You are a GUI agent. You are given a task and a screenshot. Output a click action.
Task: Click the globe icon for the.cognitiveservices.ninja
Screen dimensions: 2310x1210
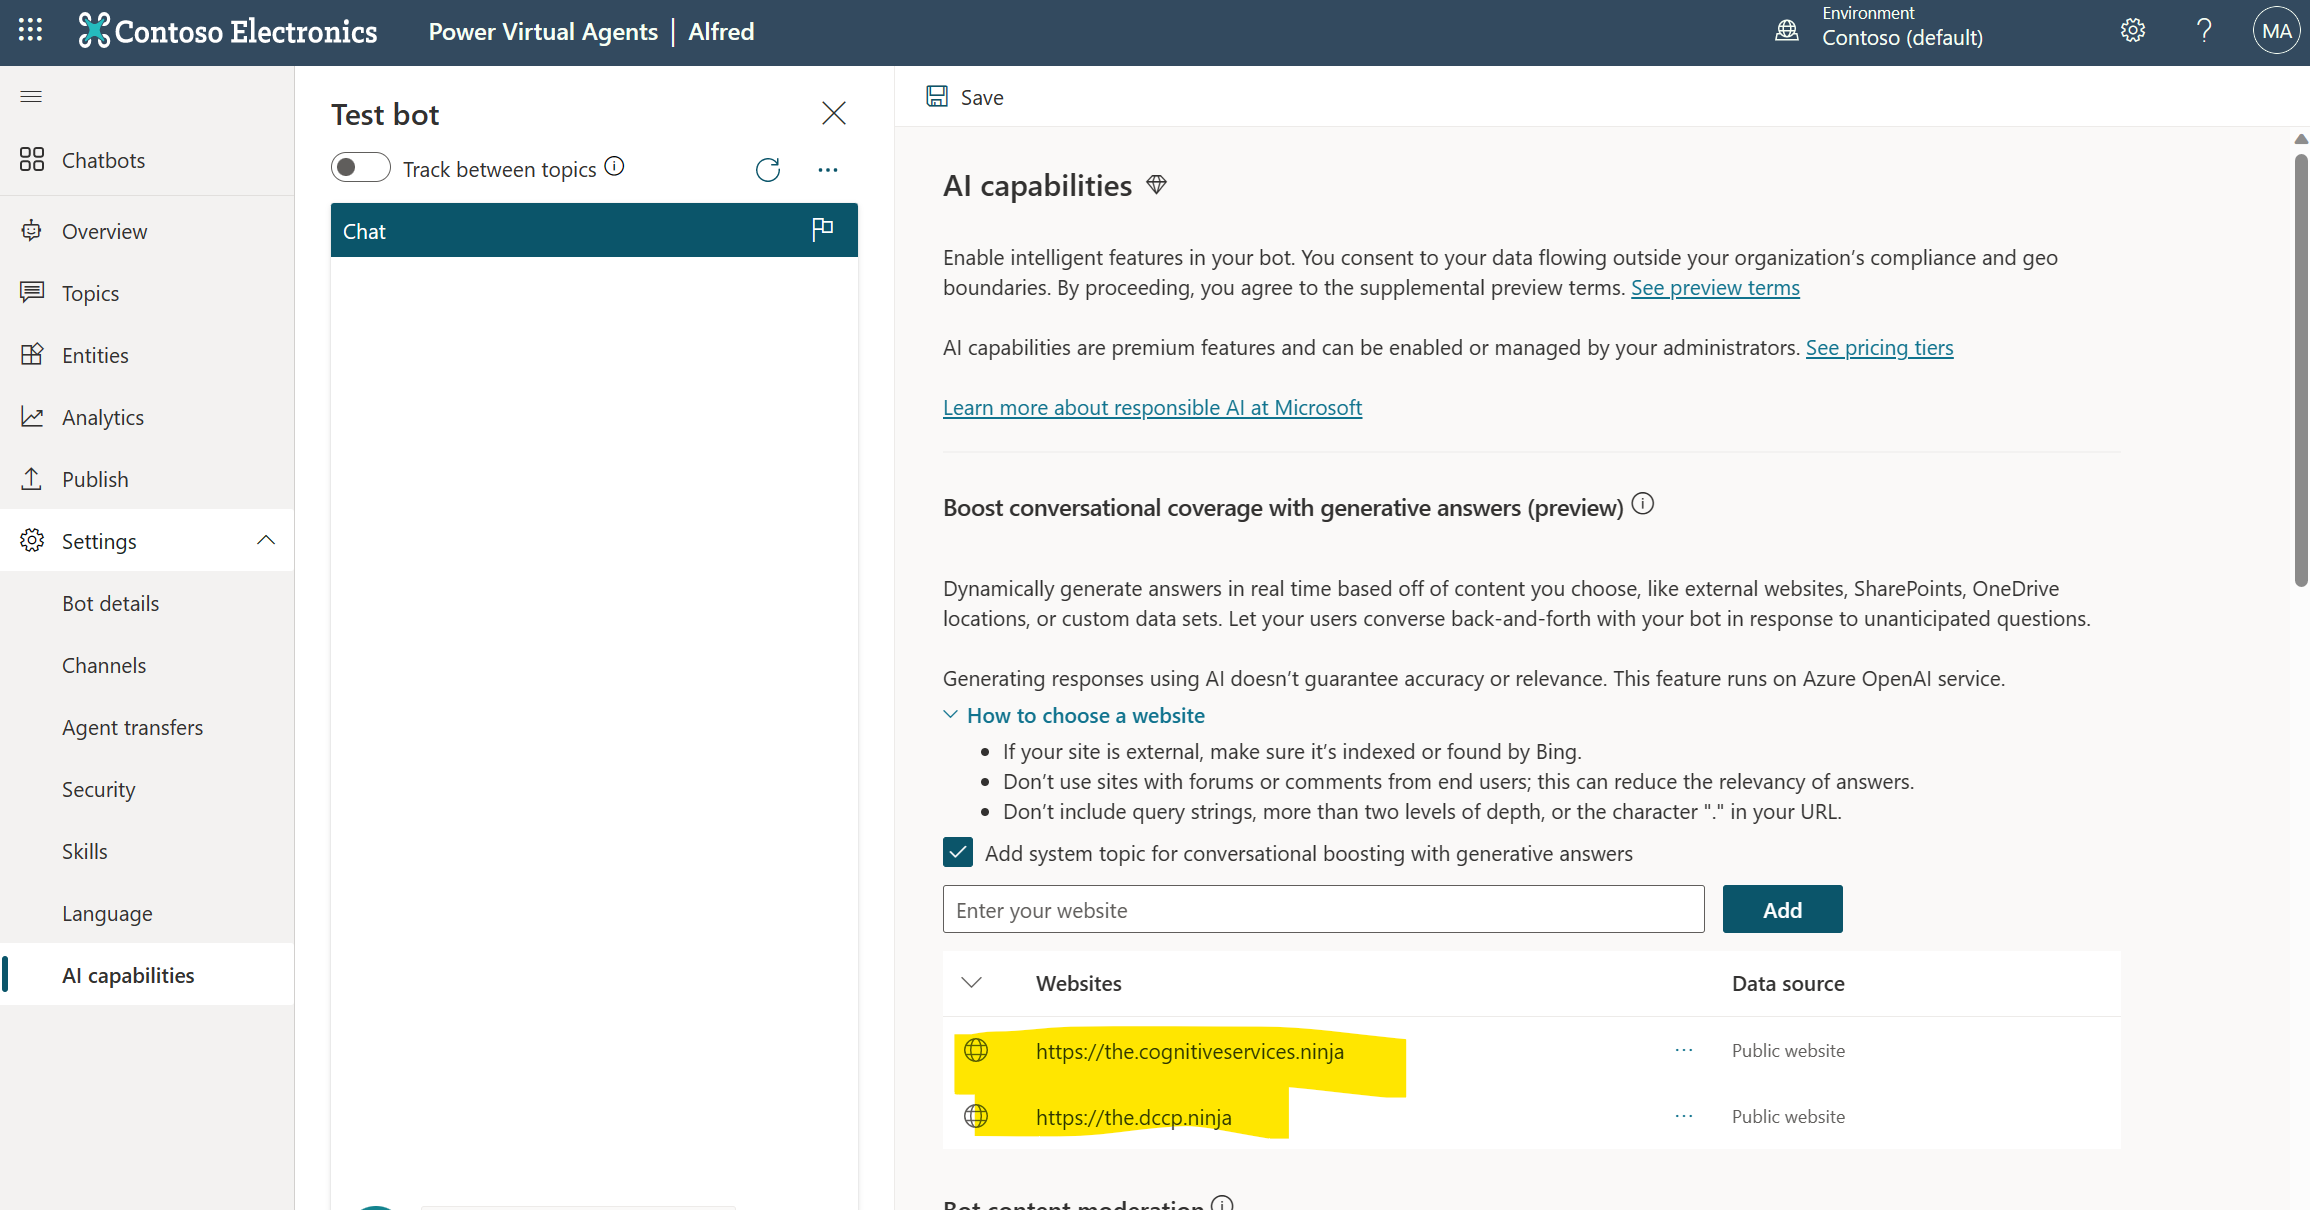click(x=976, y=1050)
